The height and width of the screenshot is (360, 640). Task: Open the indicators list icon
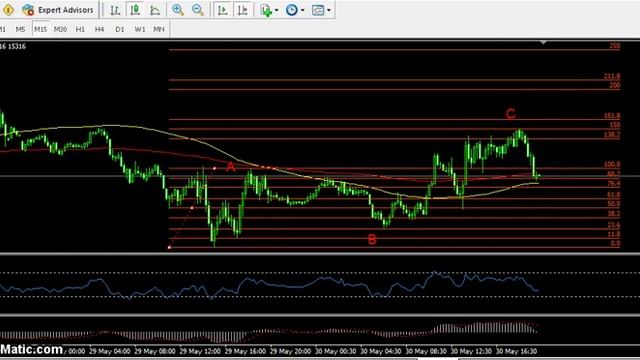click(266, 10)
